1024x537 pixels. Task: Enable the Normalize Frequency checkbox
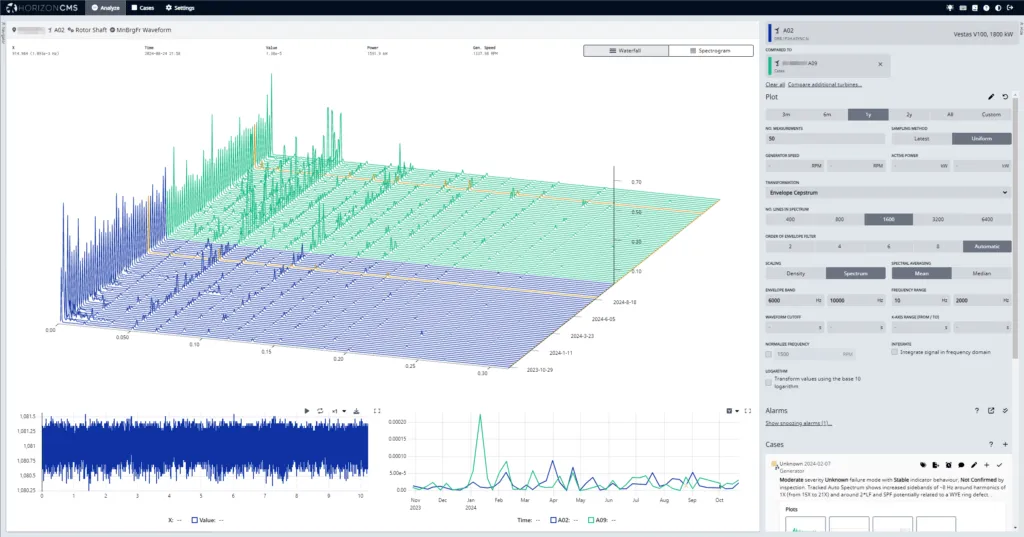coord(769,354)
